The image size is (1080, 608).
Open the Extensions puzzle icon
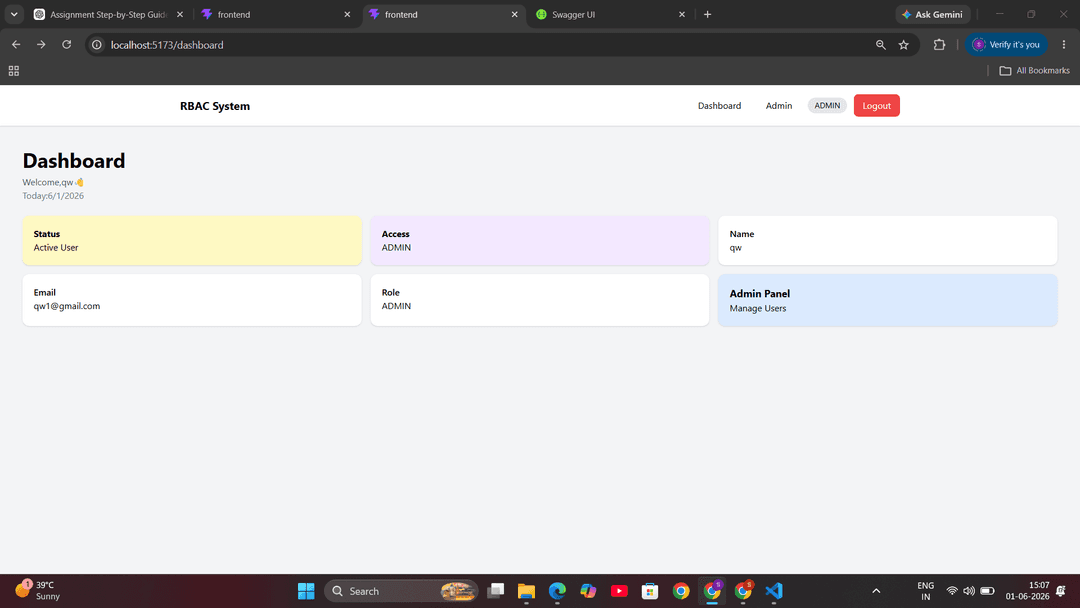[939, 45]
